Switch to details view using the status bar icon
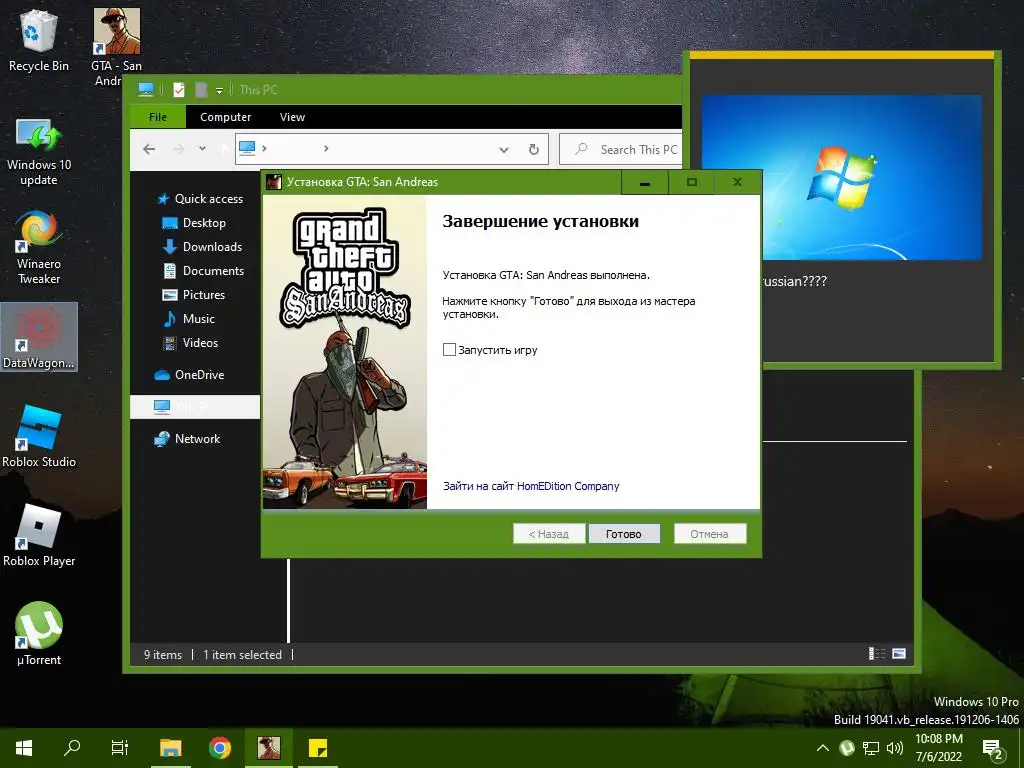The height and width of the screenshot is (768, 1024). point(876,654)
